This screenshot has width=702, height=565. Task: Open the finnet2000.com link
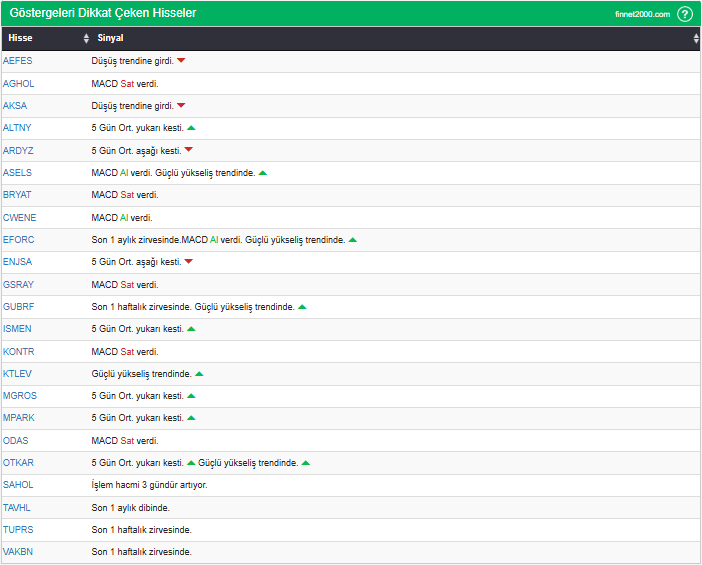642,14
